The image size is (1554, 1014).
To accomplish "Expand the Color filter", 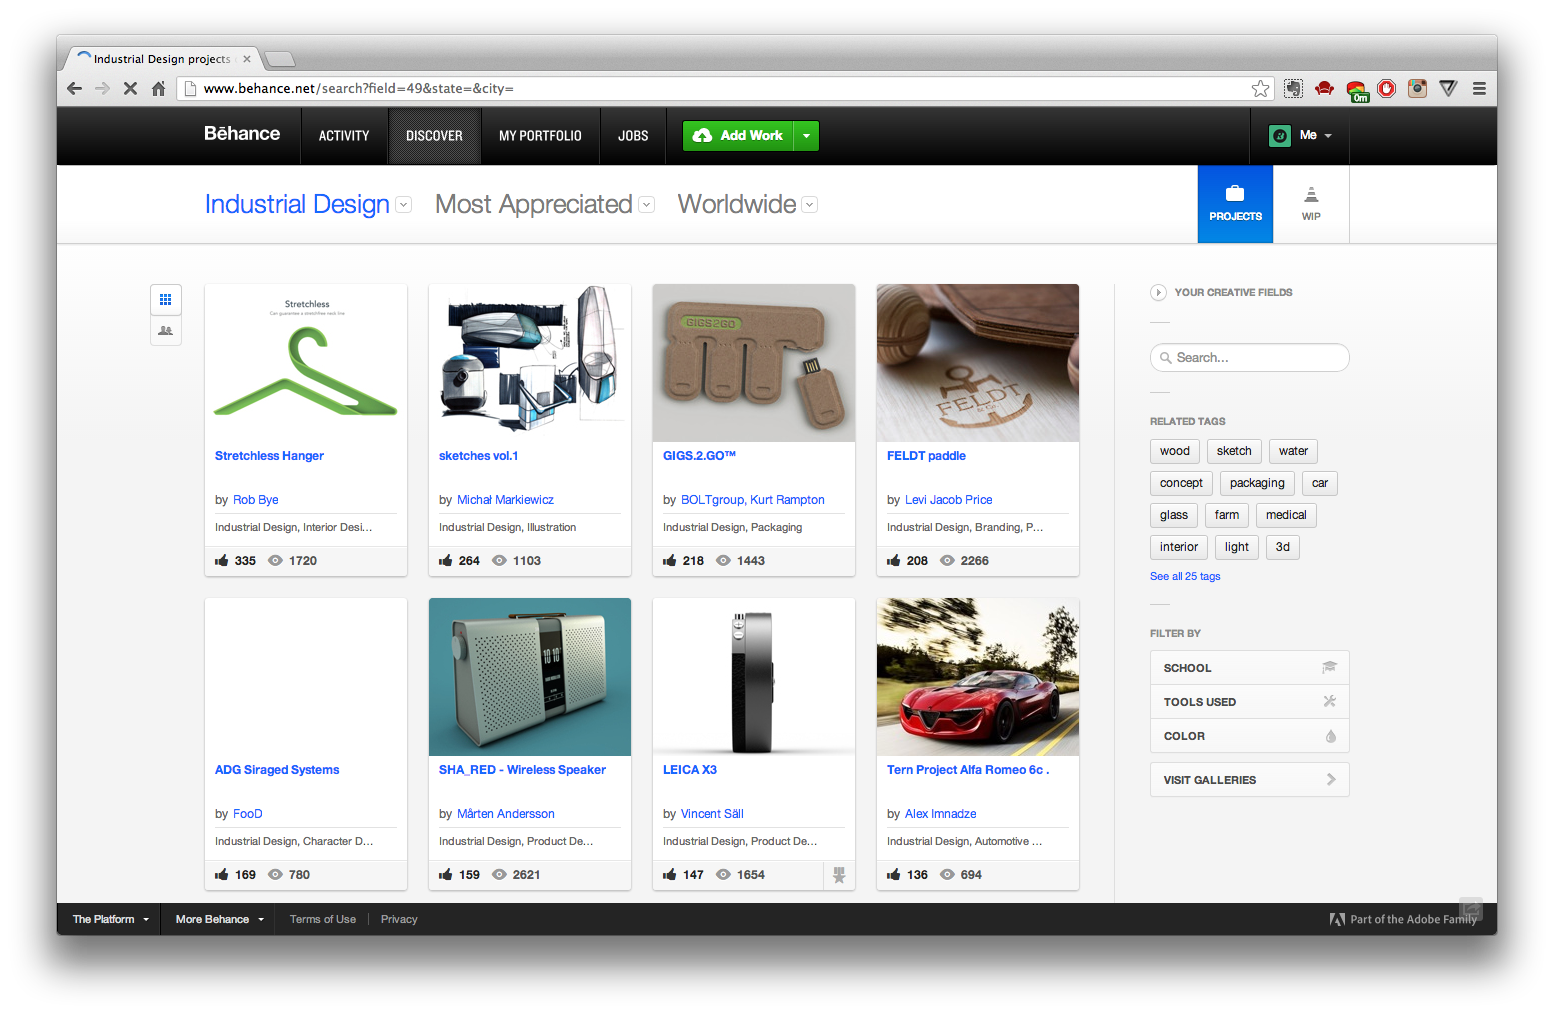I will tap(1249, 736).
